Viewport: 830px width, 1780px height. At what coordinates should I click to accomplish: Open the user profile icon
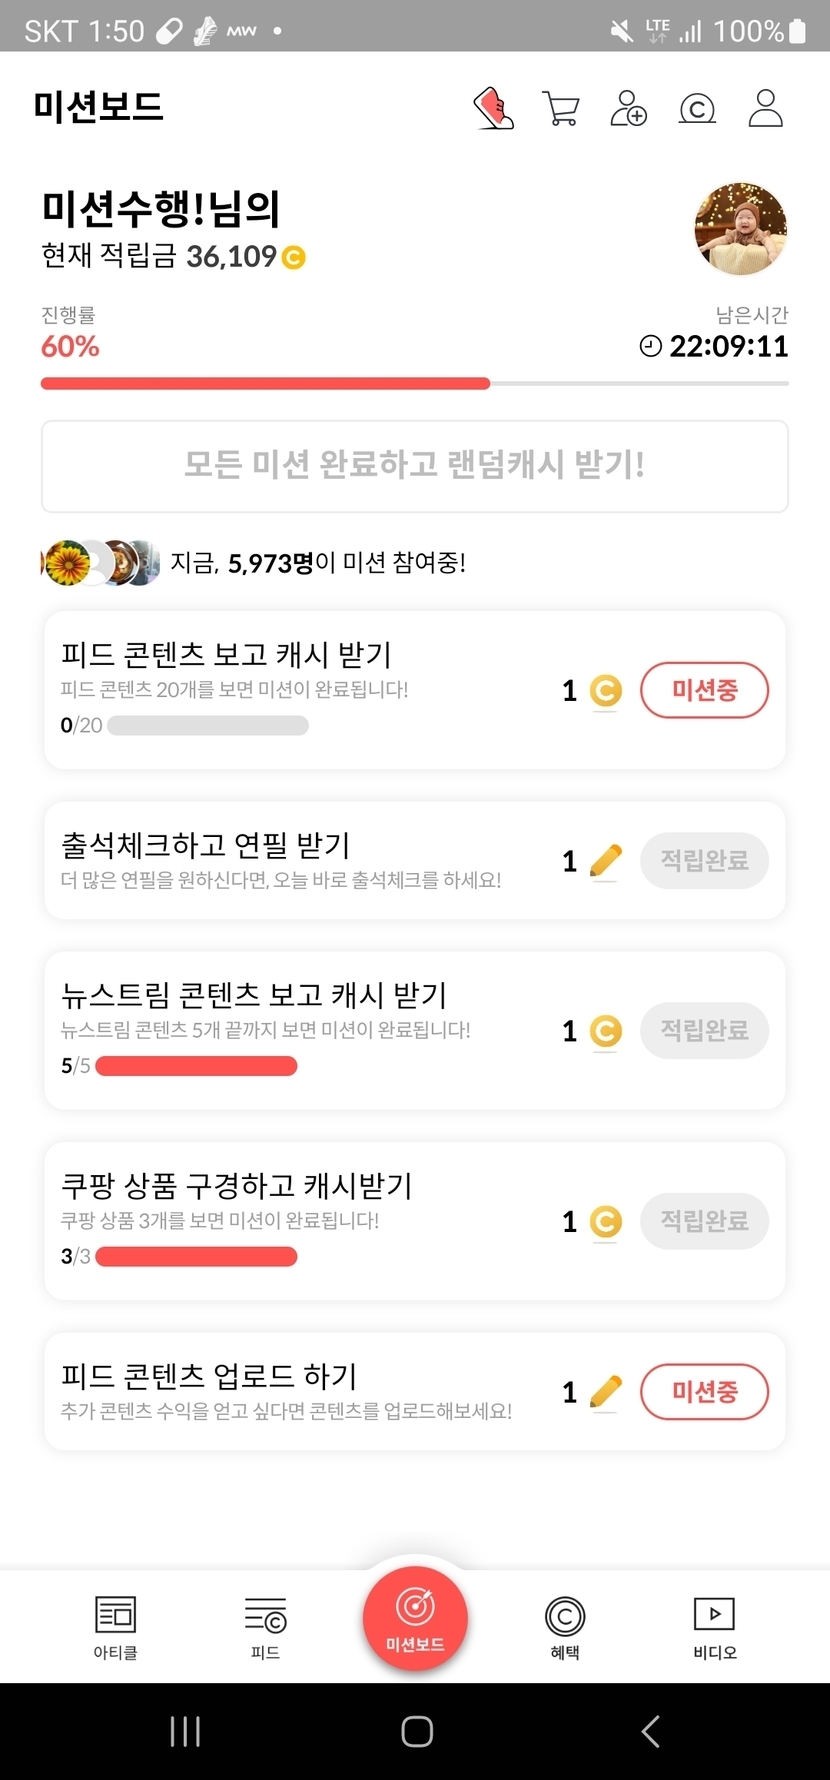point(765,108)
